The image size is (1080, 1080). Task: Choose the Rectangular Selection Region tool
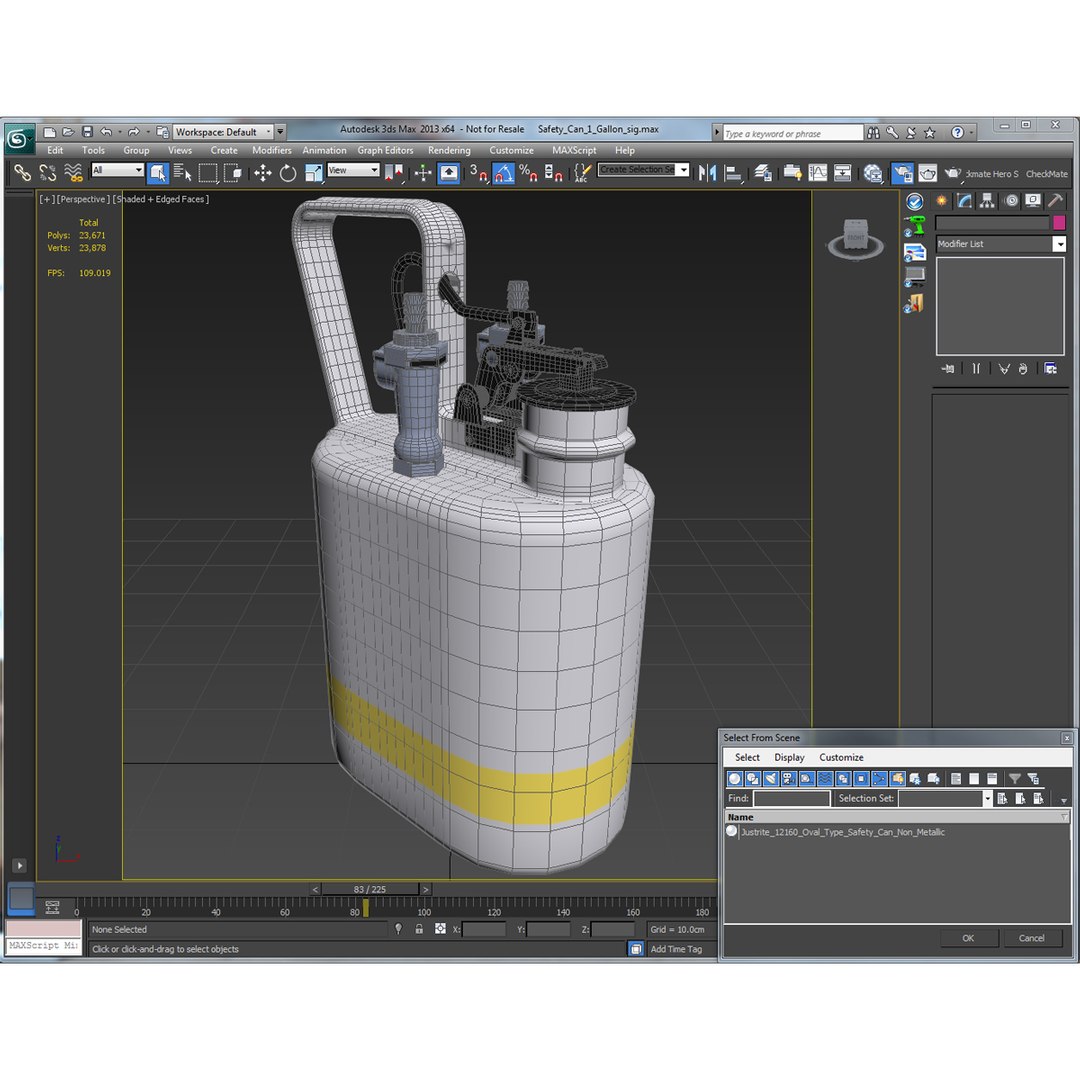pyautogui.click(x=207, y=173)
